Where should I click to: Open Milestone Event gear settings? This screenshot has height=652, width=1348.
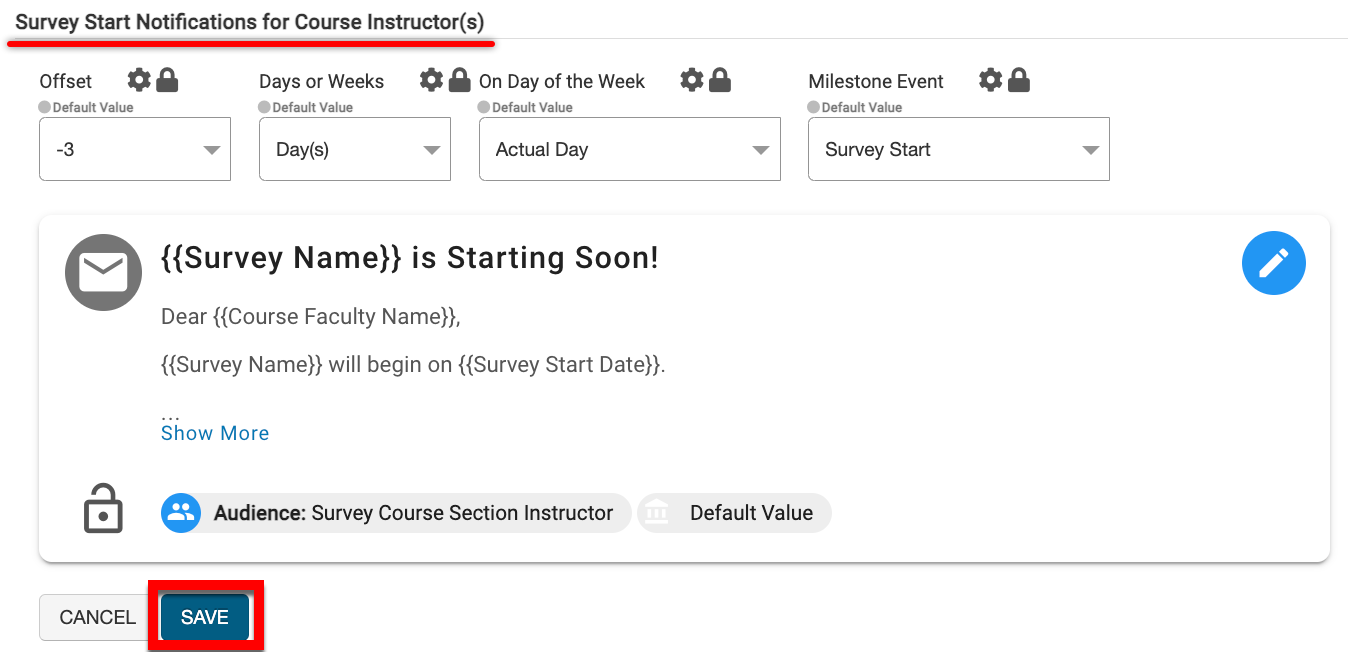[x=990, y=81]
